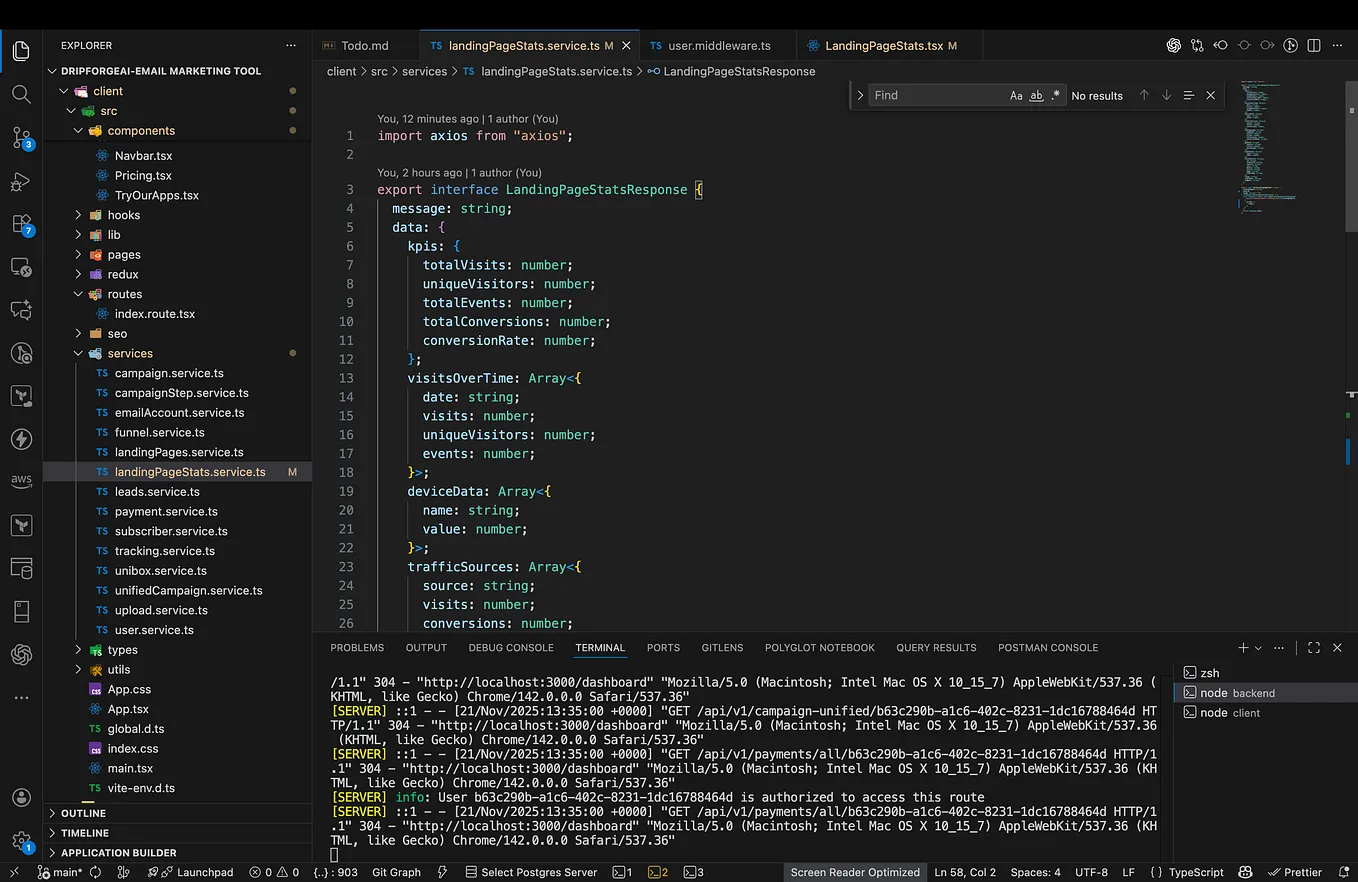Open Source Control view with 3 changes

[21, 138]
